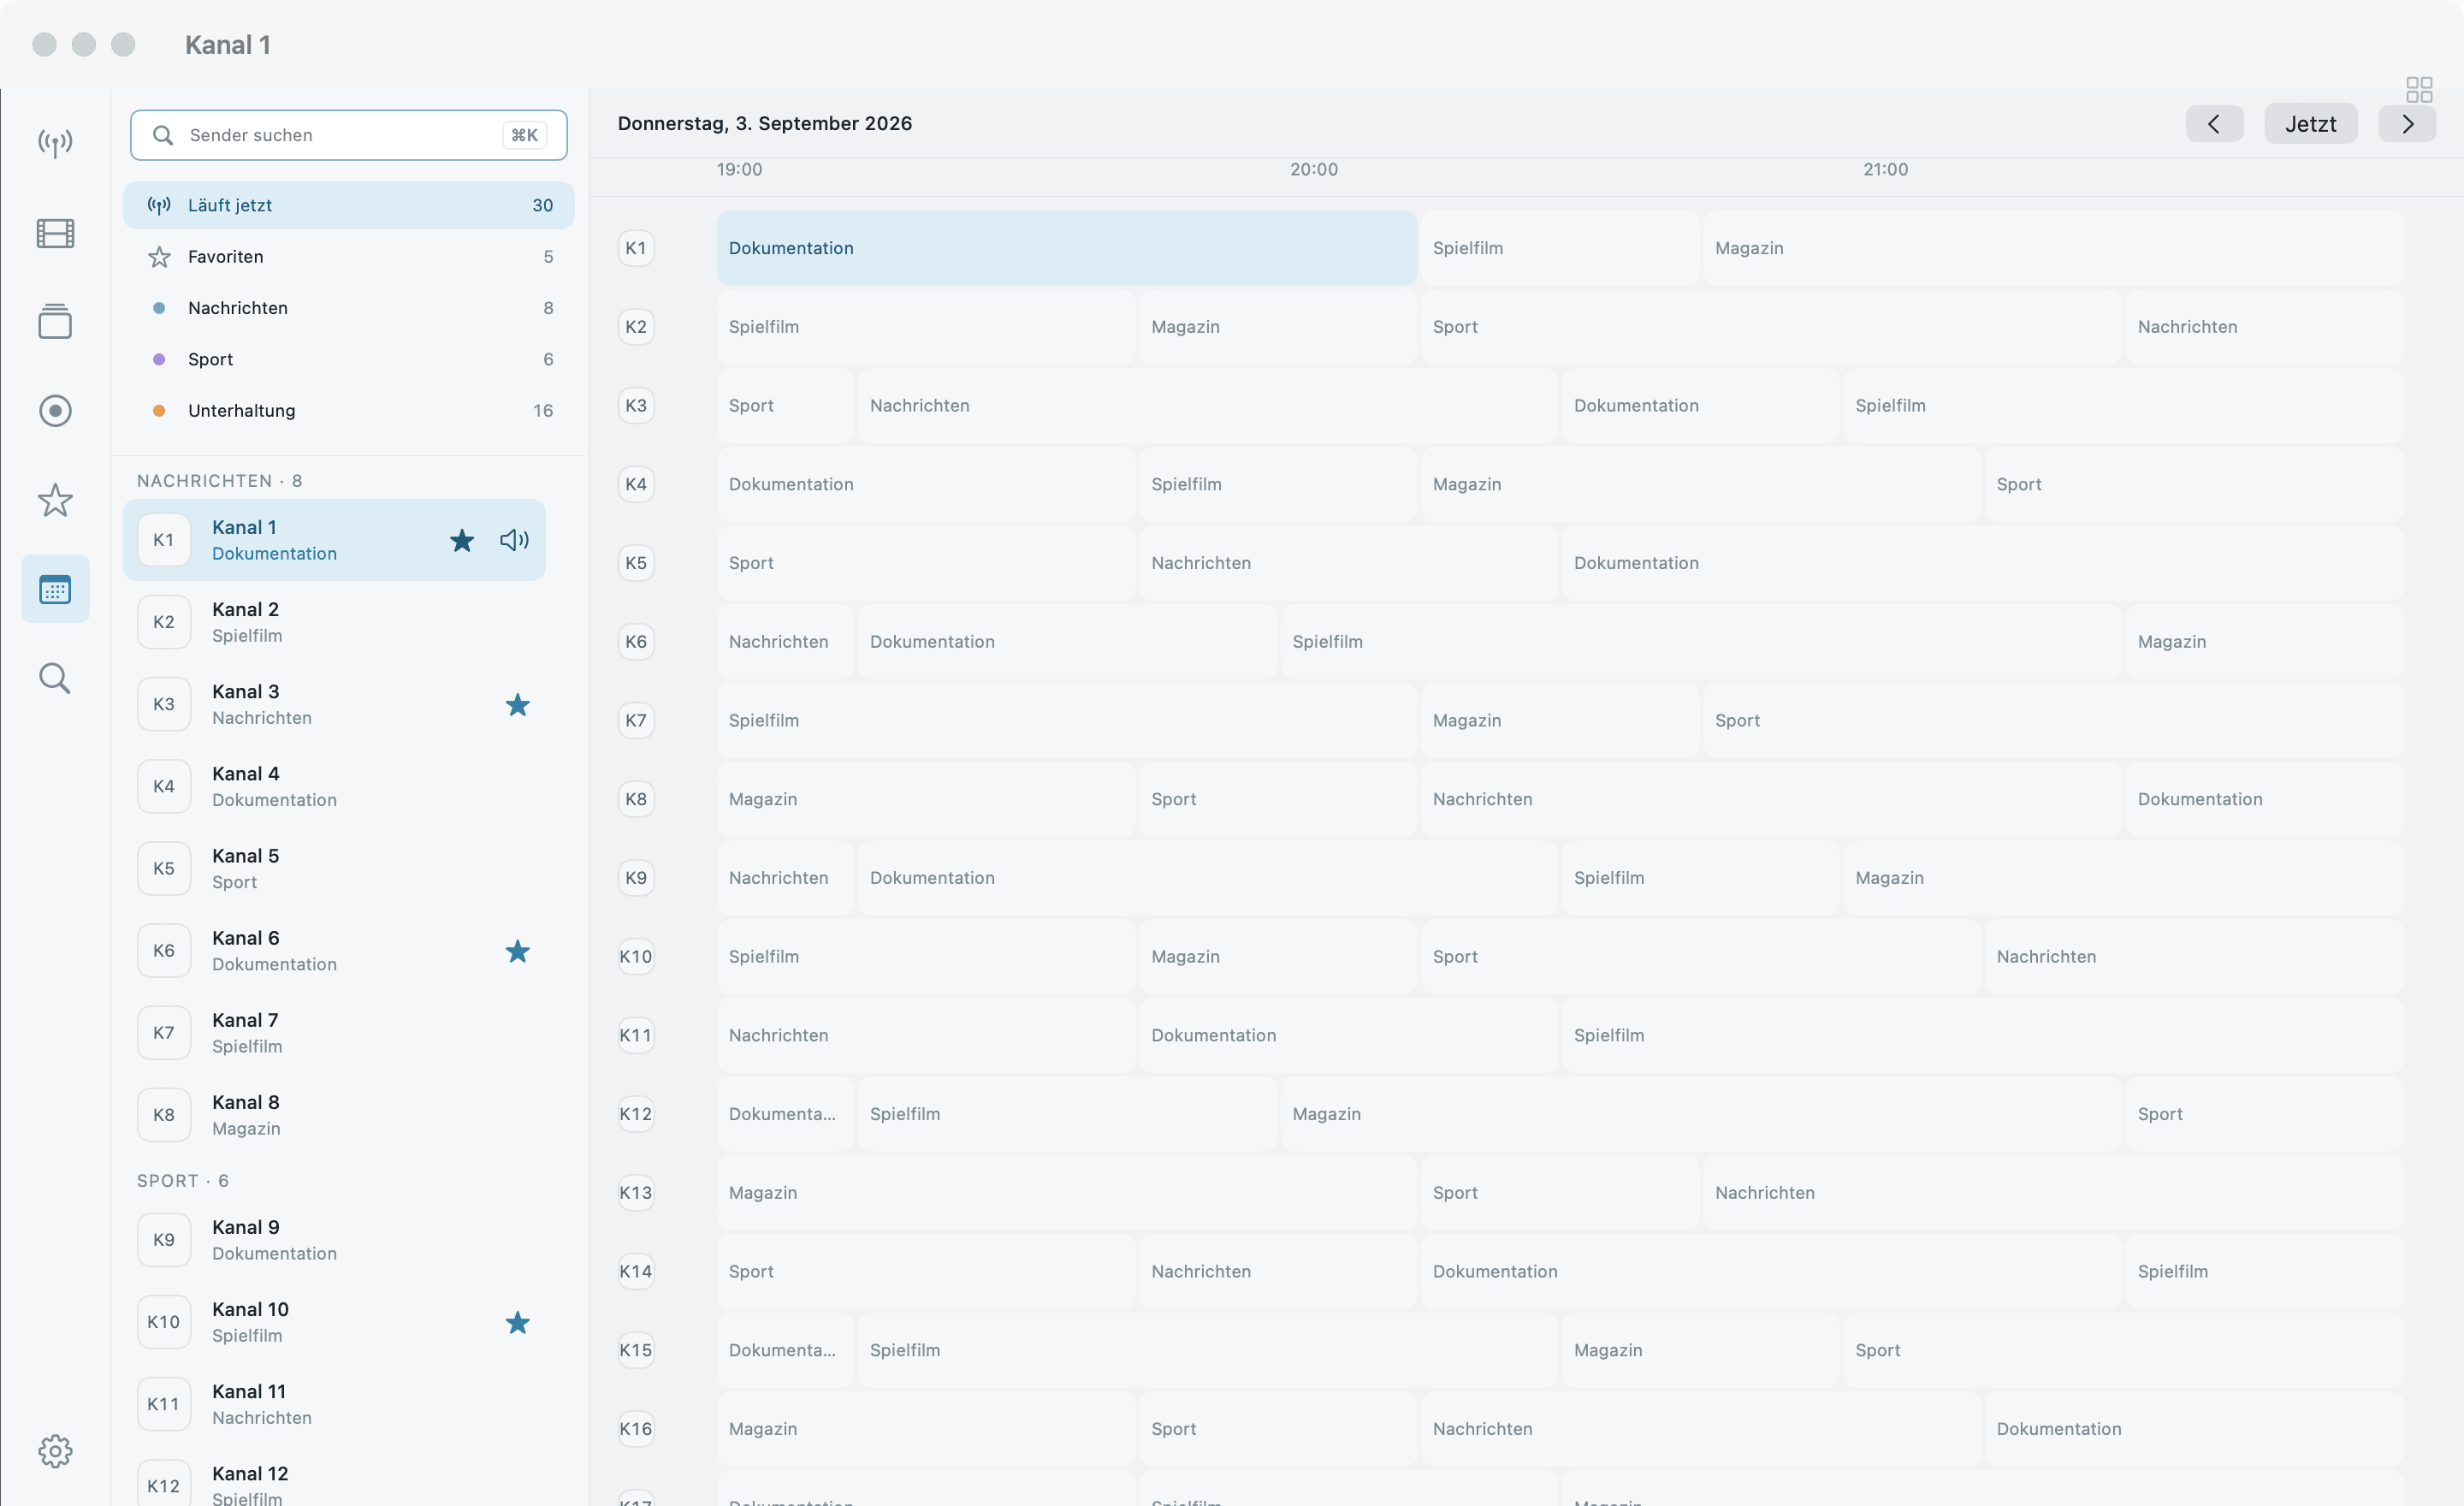
Task: Toggle favorite star on Kanal 3
Action: click(517, 705)
